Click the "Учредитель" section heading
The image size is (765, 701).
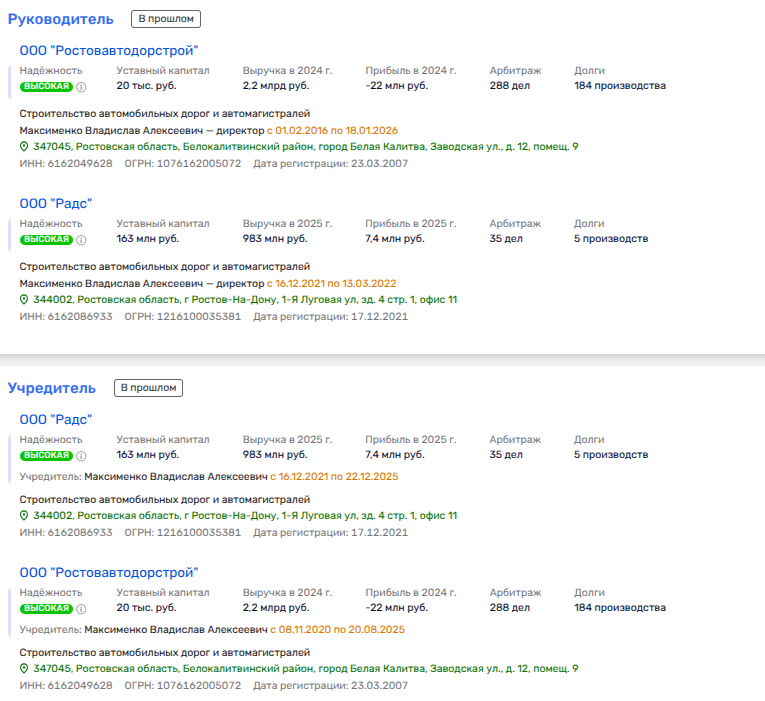pos(52,388)
